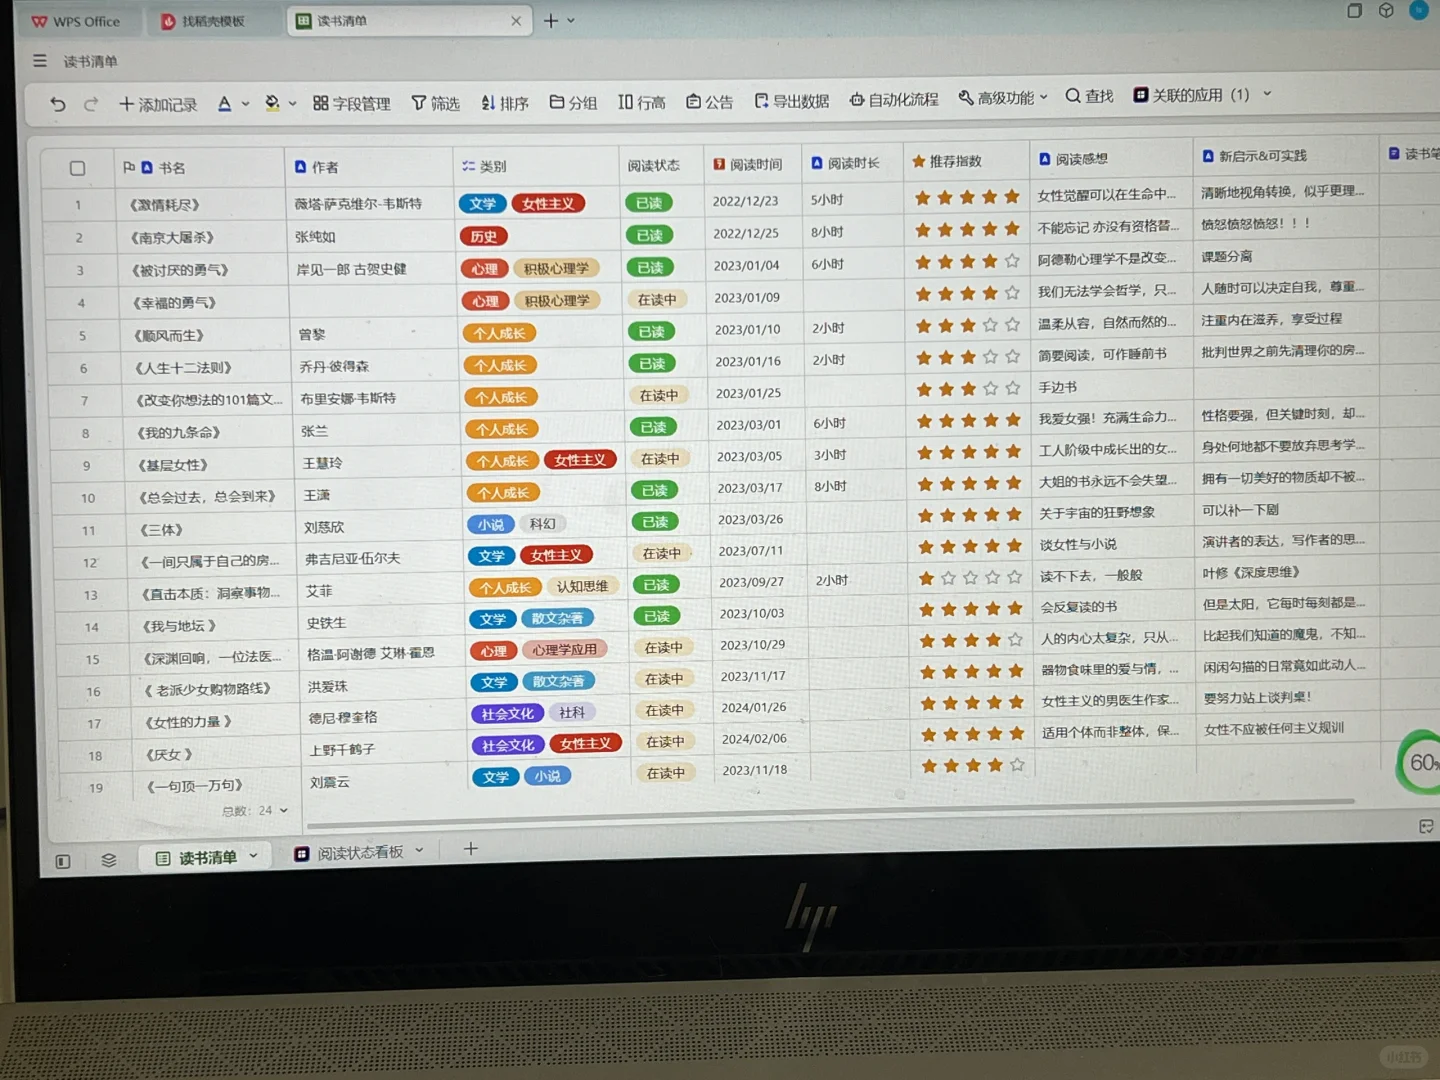Click author cell 刘慈欣
Image resolution: width=1440 pixels, height=1080 pixels.
tap(324, 527)
